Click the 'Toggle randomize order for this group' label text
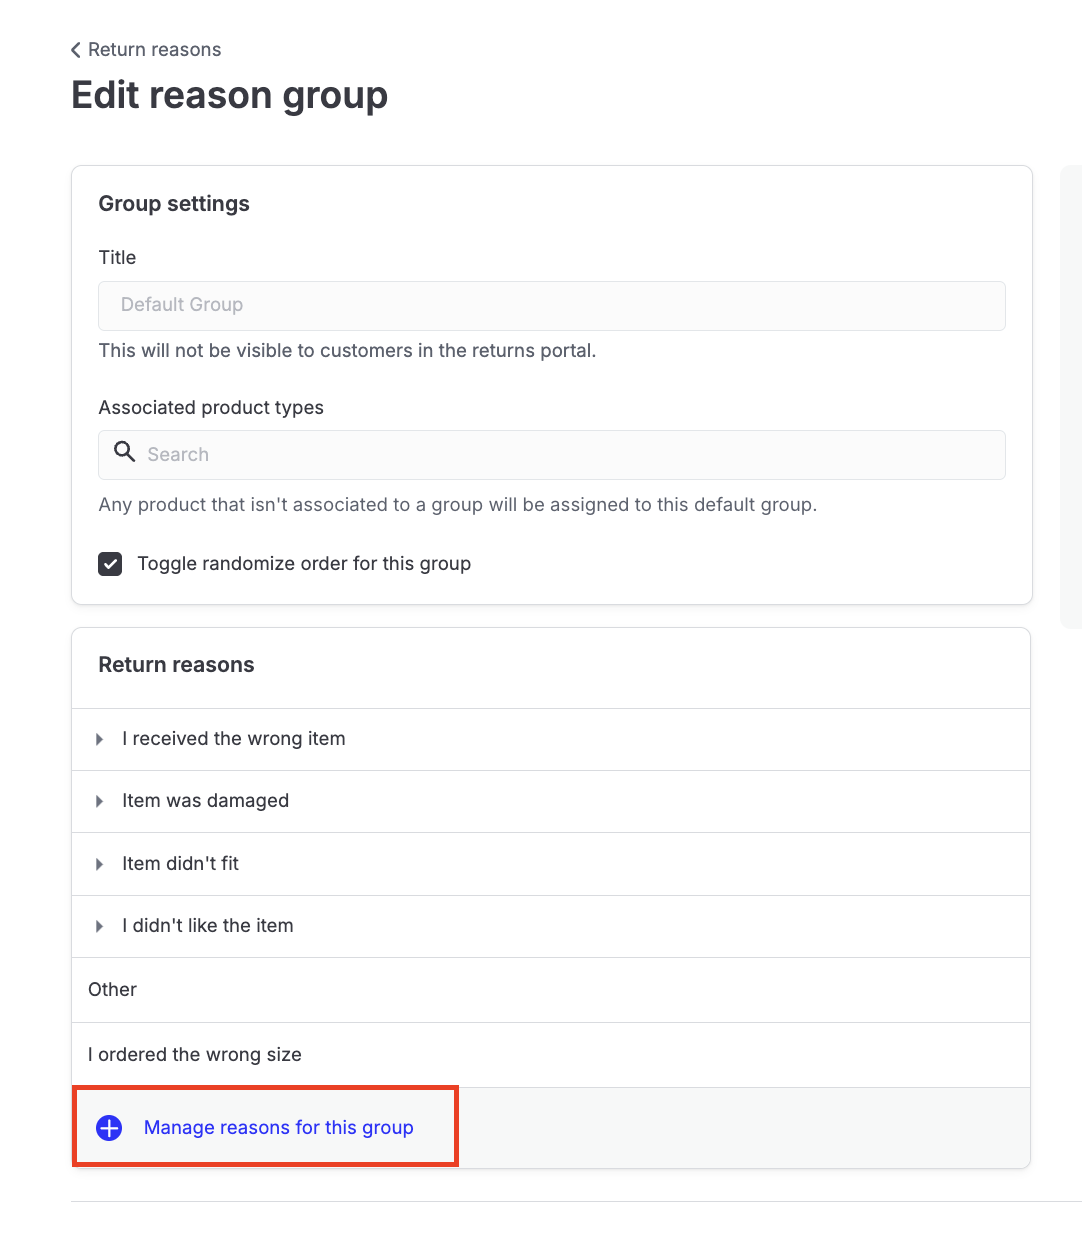This screenshot has height=1256, width=1082. click(304, 564)
